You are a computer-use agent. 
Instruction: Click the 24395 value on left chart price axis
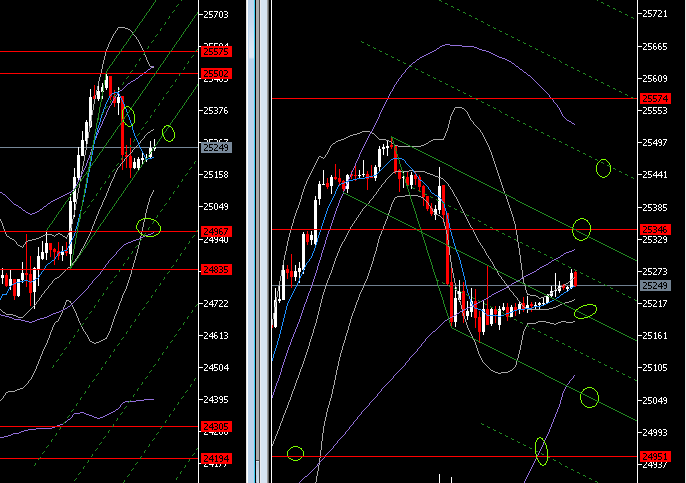(216, 399)
